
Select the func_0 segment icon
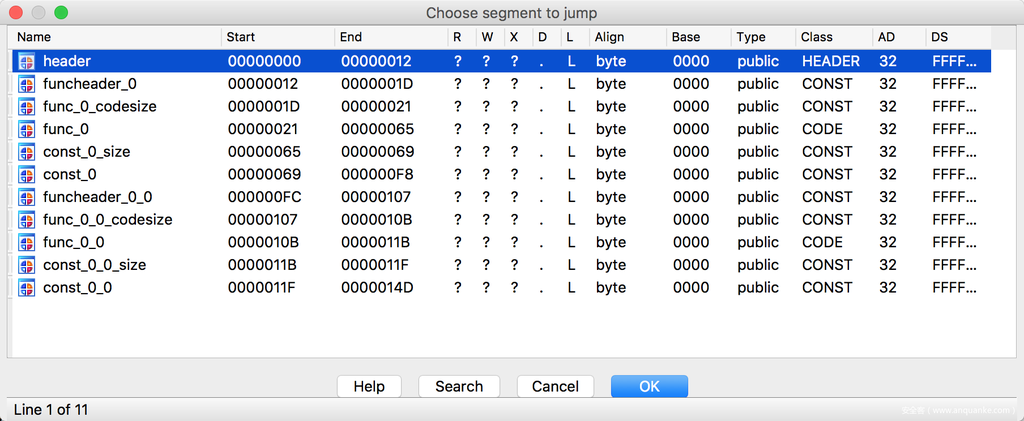(27, 129)
